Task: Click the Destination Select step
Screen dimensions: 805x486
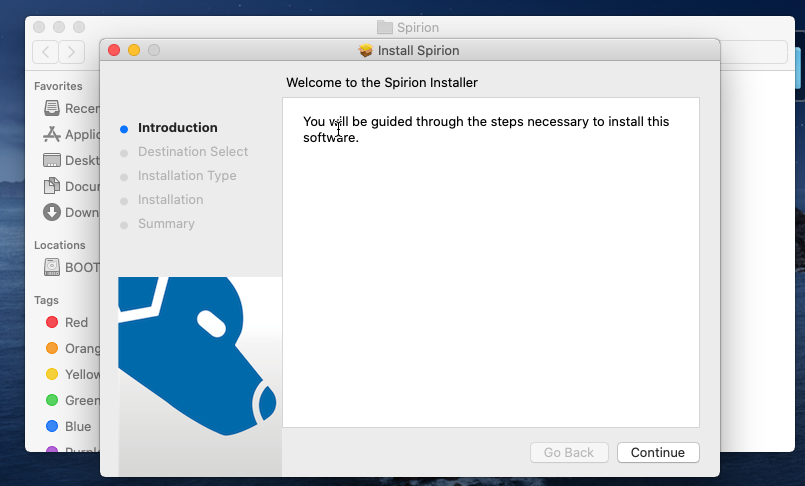Action: [193, 152]
